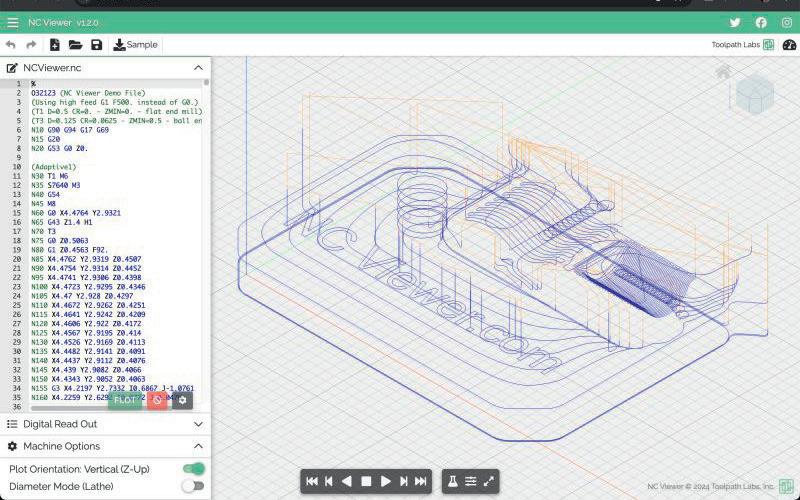Enable Diameter Mode (Lathe)
Screen dimensions: 800x500
(x=193, y=486)
